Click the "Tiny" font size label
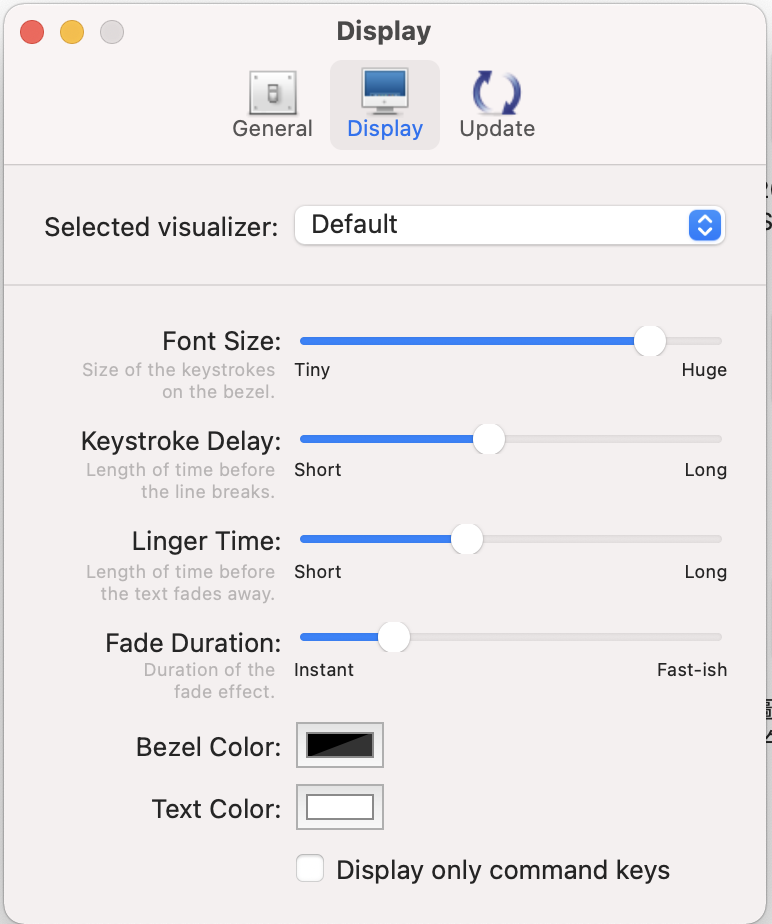 pos(312,370)
